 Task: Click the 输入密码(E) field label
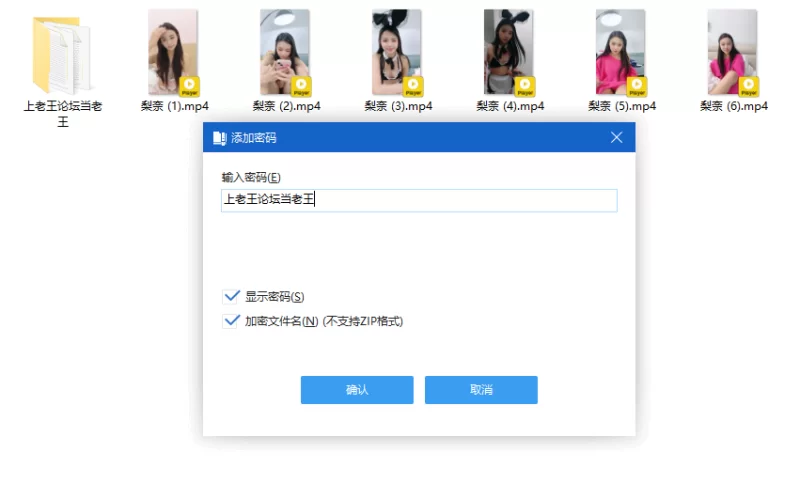click(251, 177)
